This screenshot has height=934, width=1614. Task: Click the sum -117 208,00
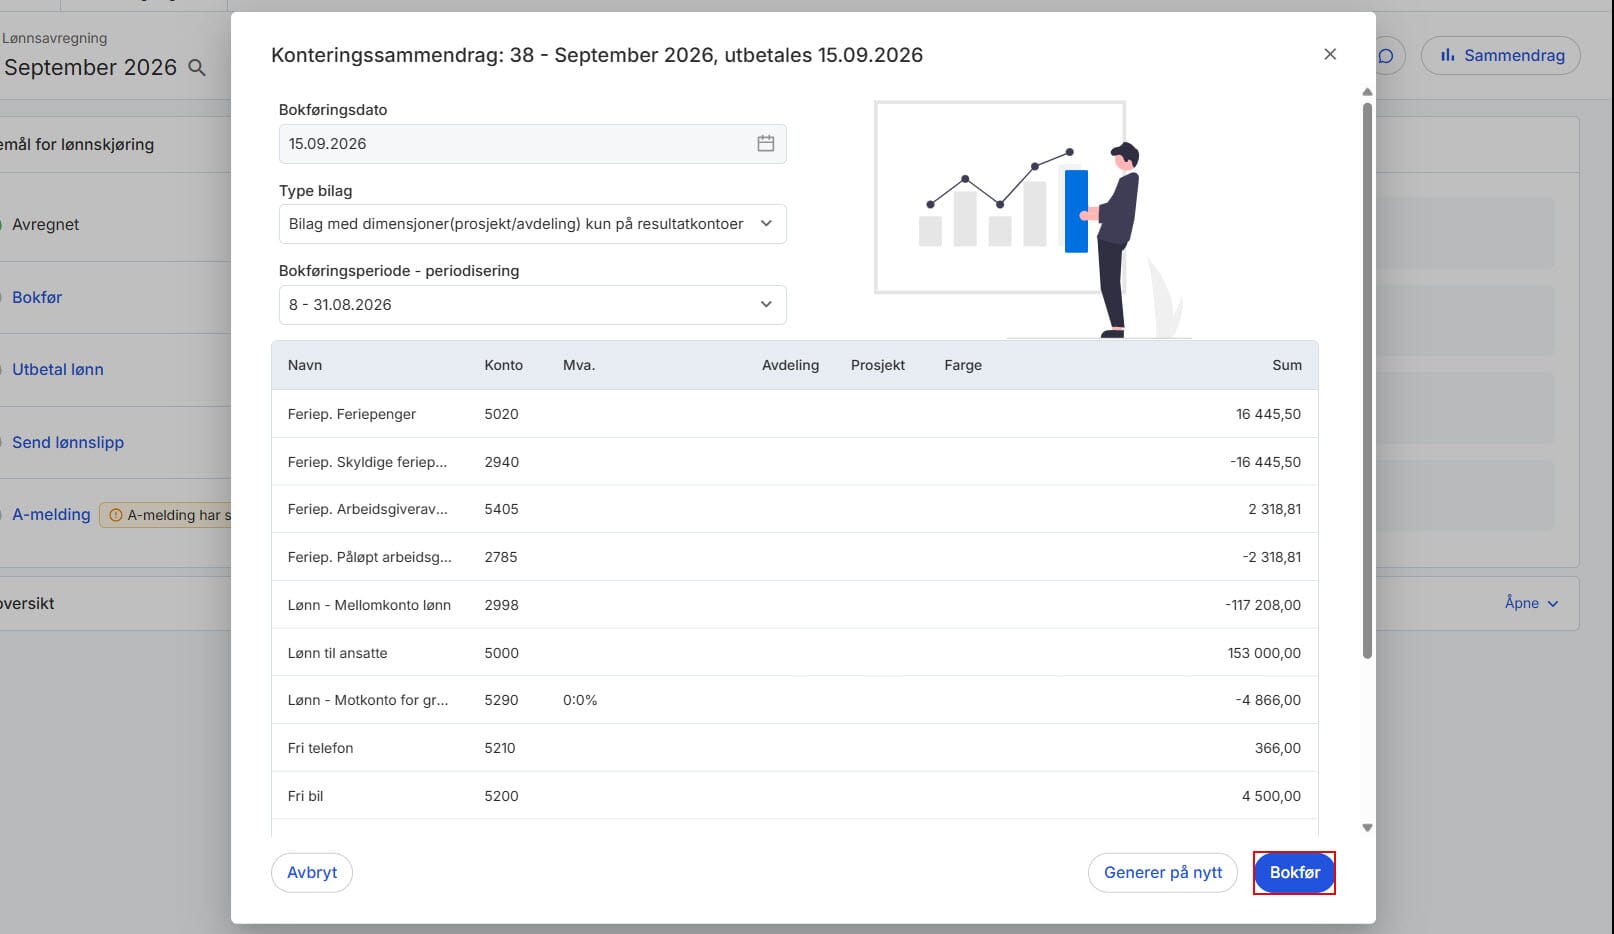coord(1263,606)
